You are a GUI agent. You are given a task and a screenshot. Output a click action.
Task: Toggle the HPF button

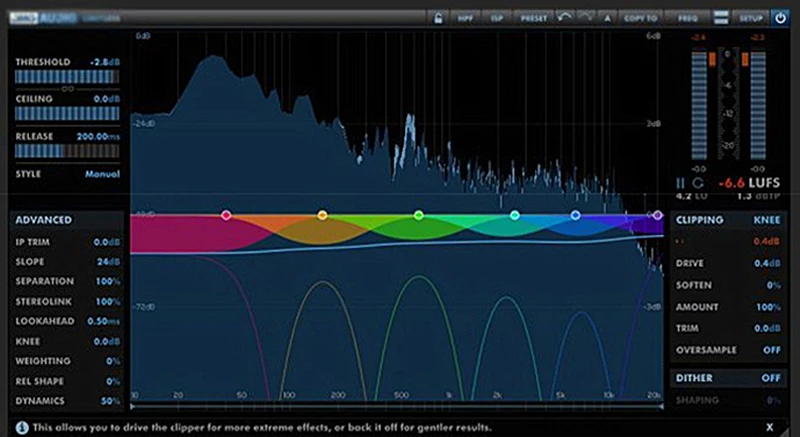point(465,18)
